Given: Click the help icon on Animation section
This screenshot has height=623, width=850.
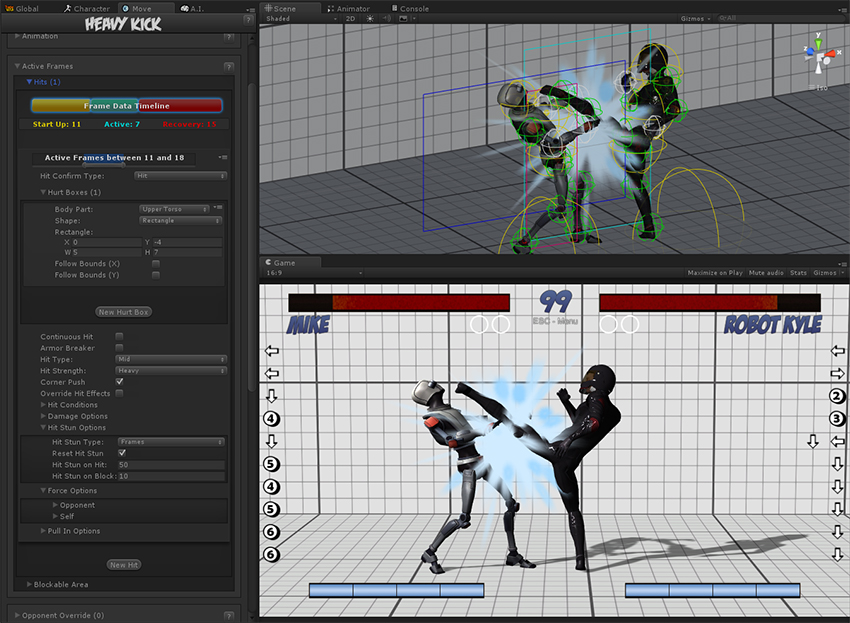Looking at the screenshot, I should pos(229,37).
